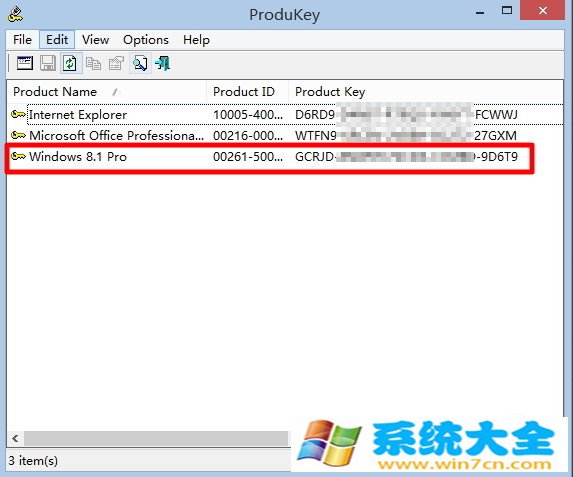Click the Find magnifier icon
573x477 pixels.
140,63
